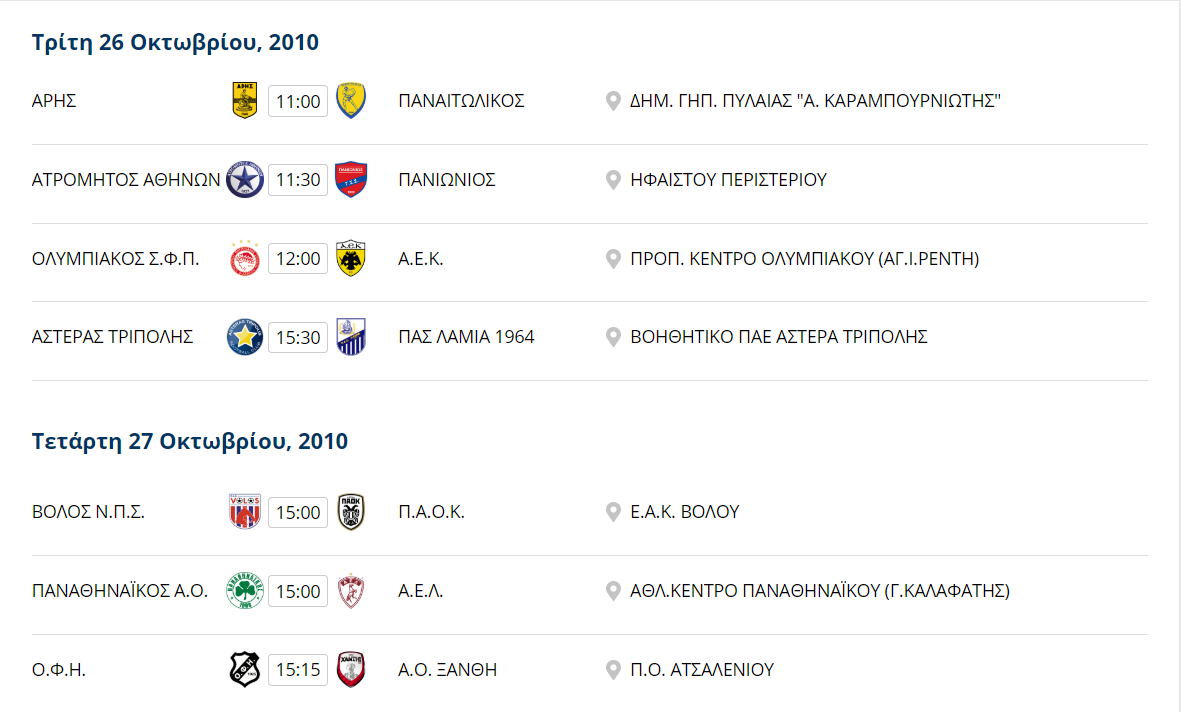Click the ΑΣΤΕΡΑΣ ΤΡΙΠΟΛΗΣ star crest
1181x712 pixels.
pyautogui.click(x=245, y=337)
